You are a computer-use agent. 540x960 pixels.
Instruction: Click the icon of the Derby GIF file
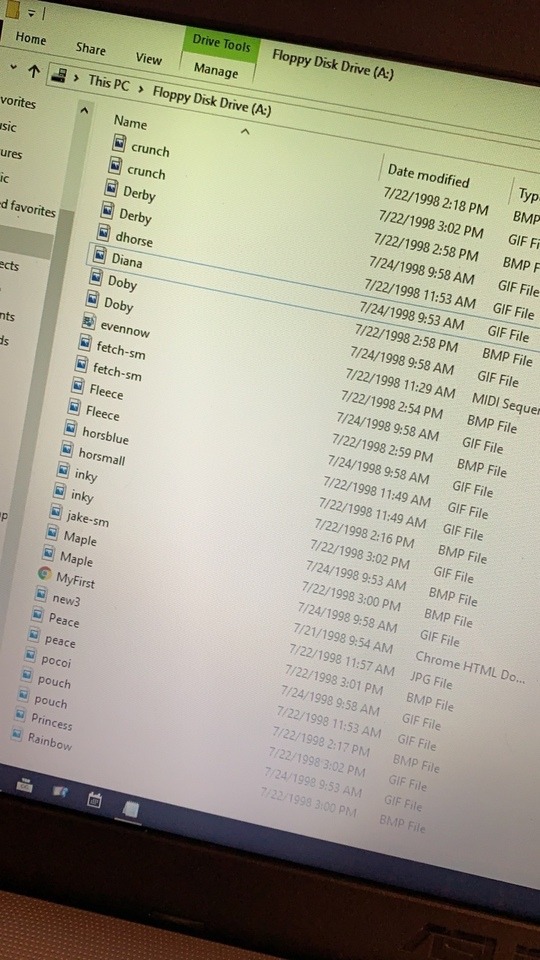pos(108,211)
